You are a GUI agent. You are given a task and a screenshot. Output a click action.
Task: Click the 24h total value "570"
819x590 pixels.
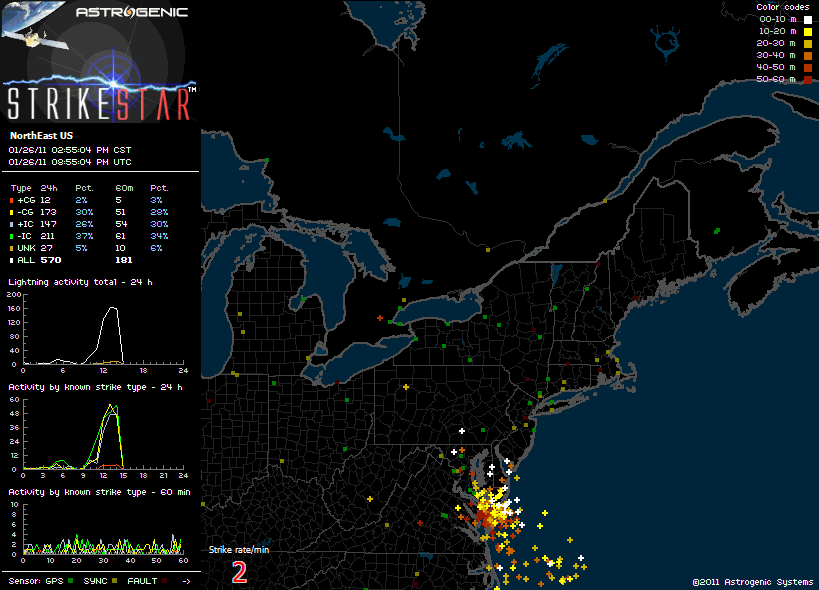[51, 260]
